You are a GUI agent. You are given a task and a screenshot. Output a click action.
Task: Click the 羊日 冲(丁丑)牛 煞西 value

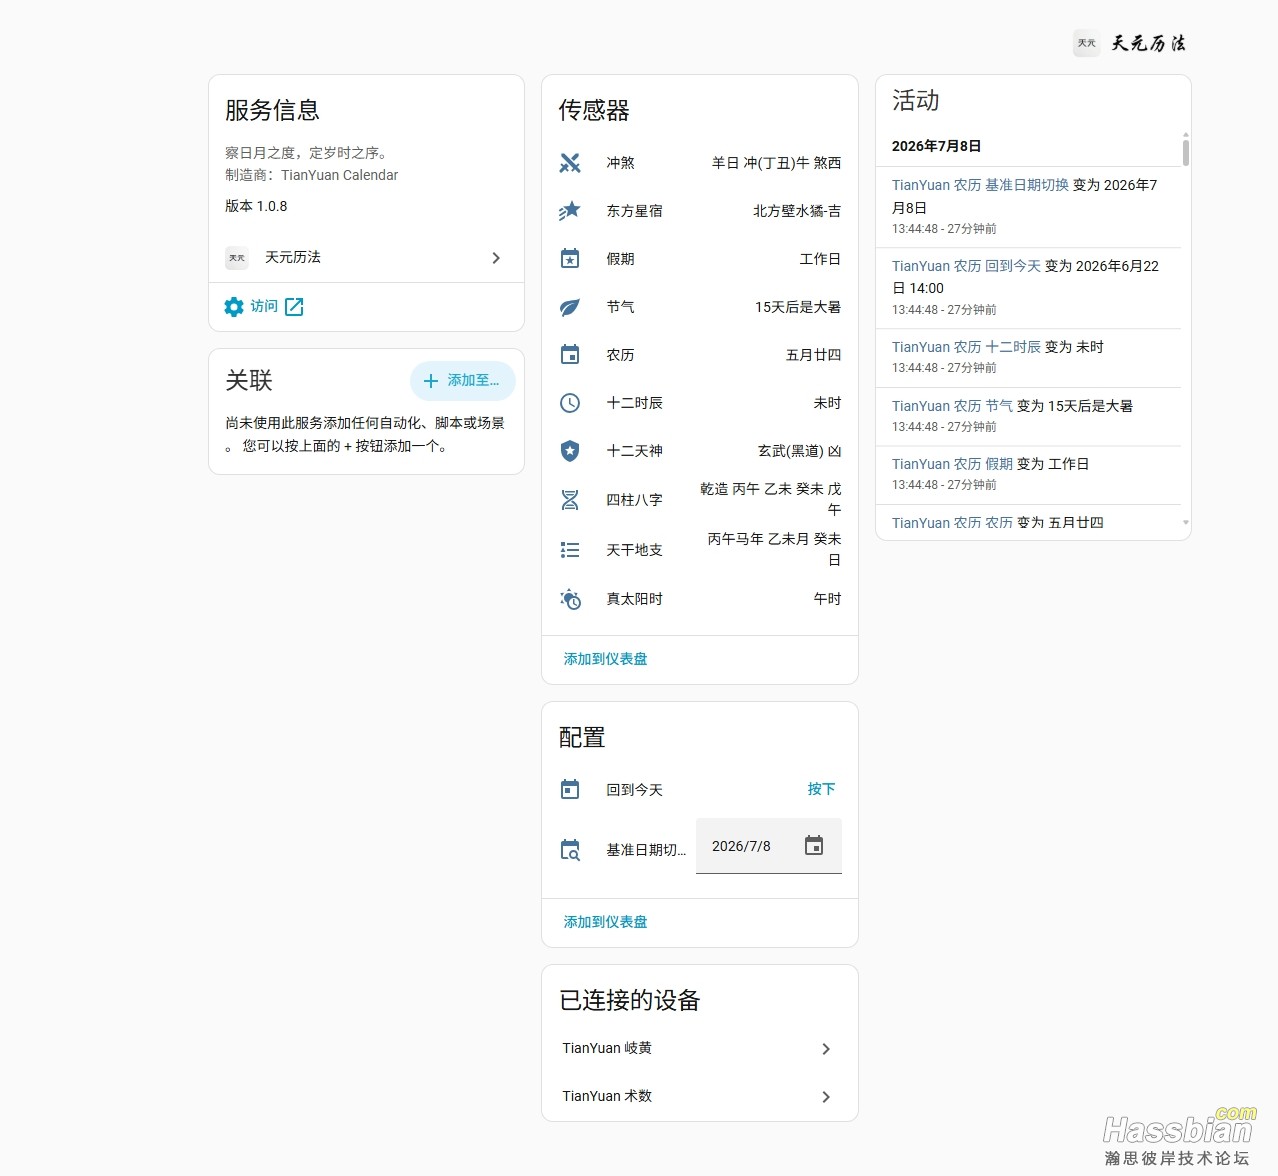(x=776, y=163)
